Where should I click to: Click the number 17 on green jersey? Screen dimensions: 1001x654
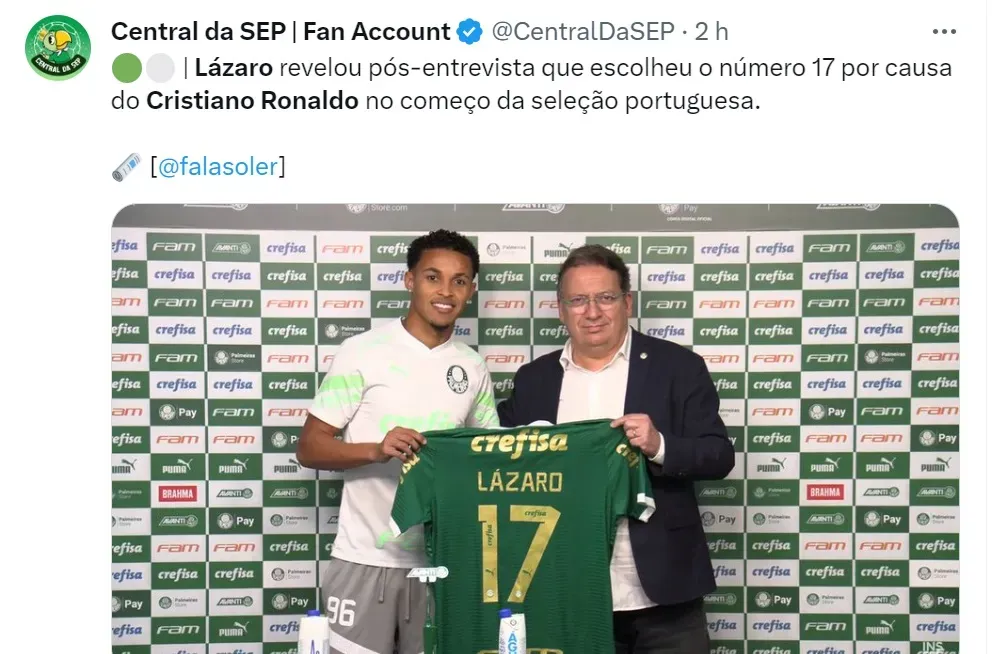(x=520, y=553)
